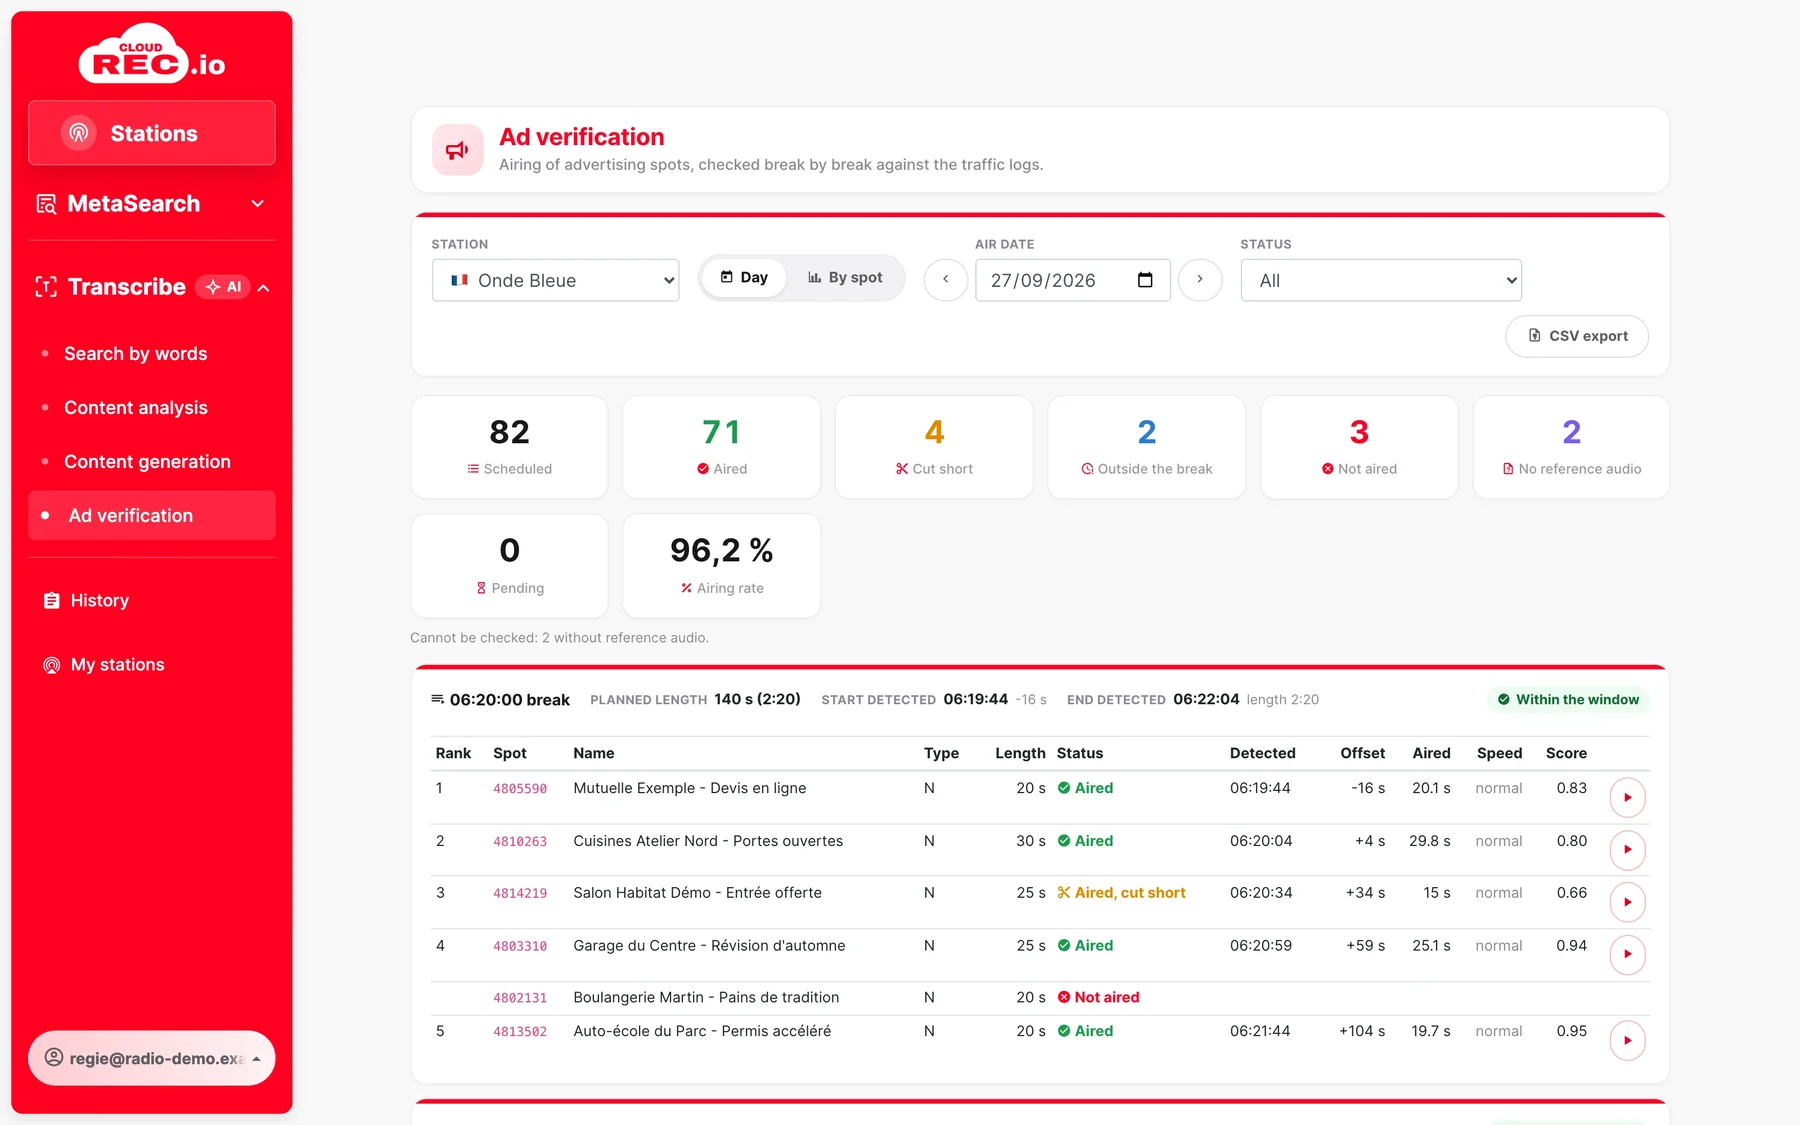
Task: Collapse the Transcribe section chevron
Action: [264, 288]
